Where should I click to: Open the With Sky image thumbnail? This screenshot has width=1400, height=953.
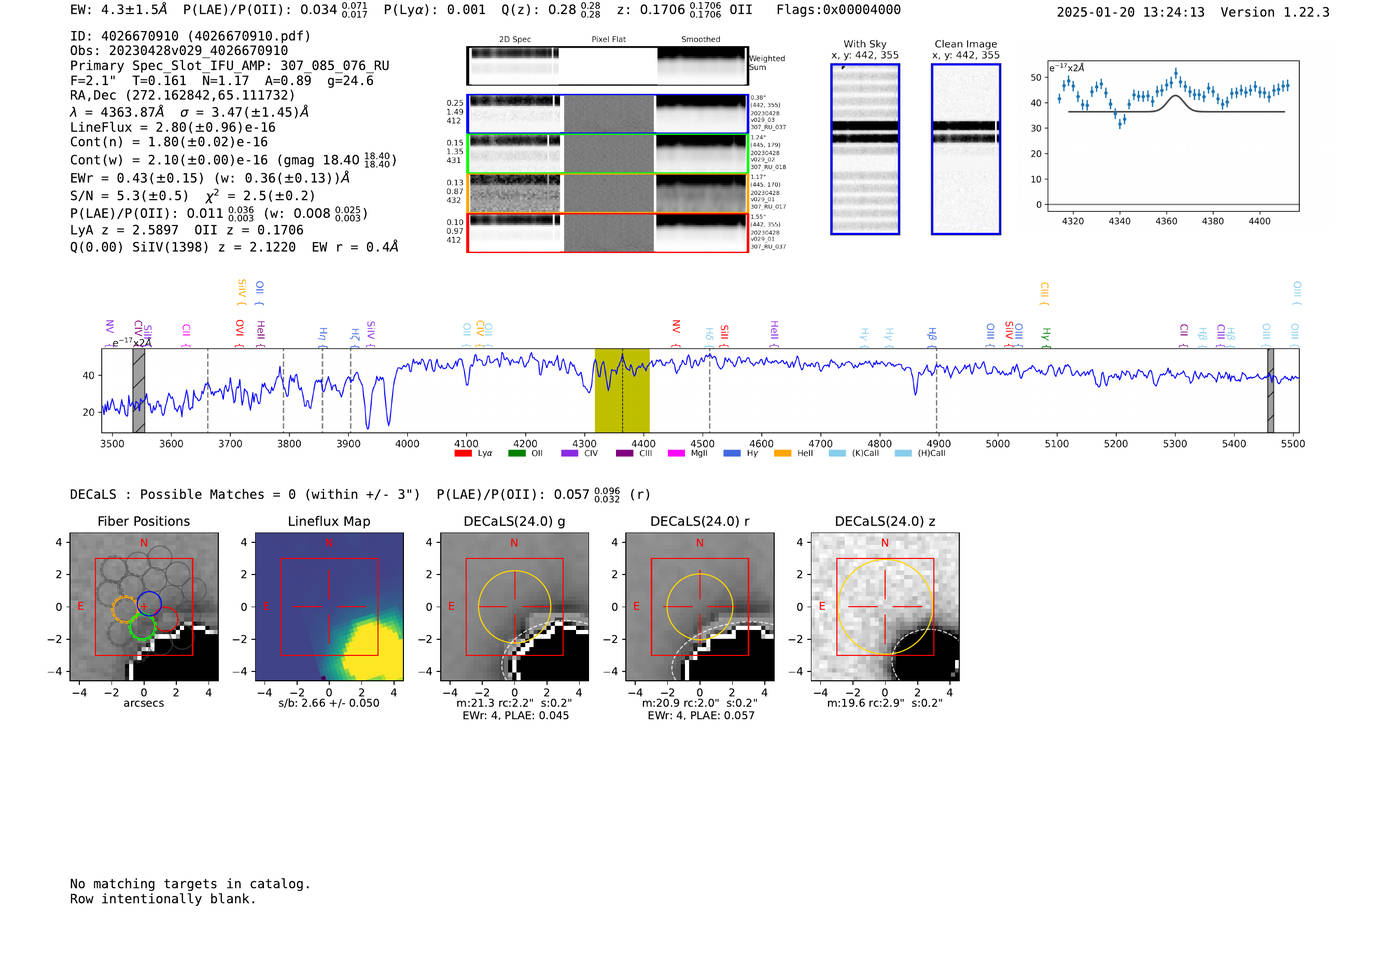(865, 149)
